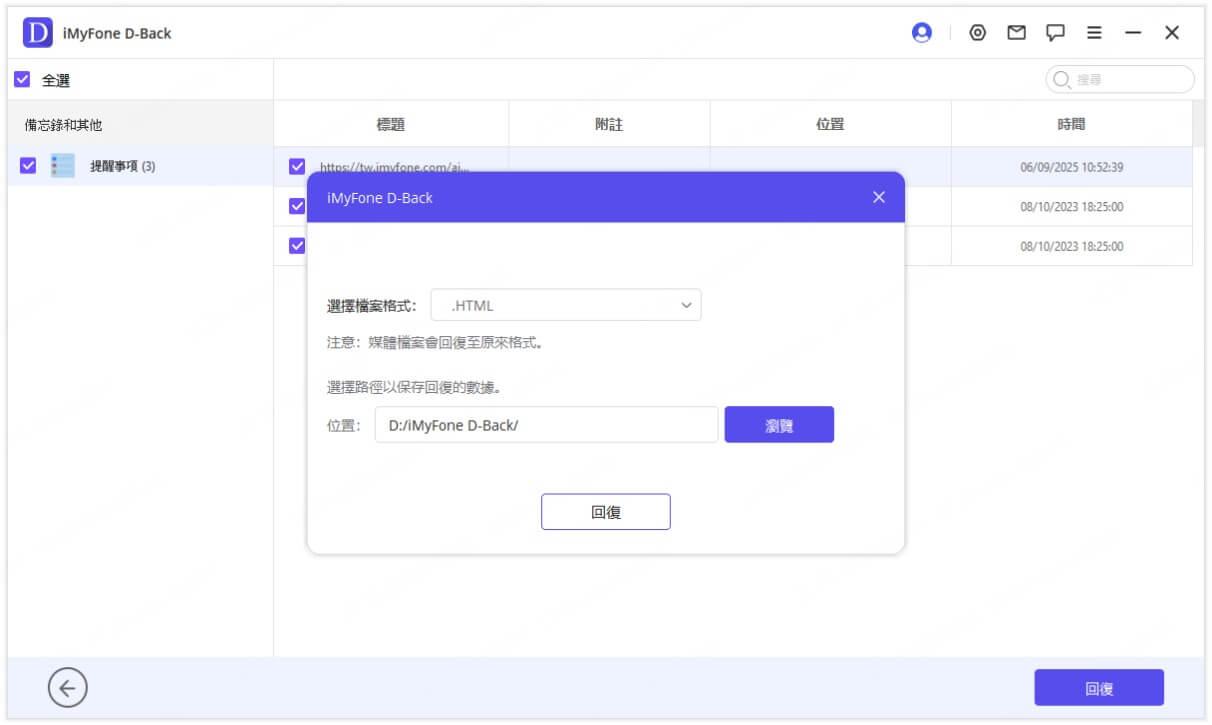Click the iMyFone D-Back app logo icon
The width and height of the screenshot is (1212, 725).
pos(39,32)
